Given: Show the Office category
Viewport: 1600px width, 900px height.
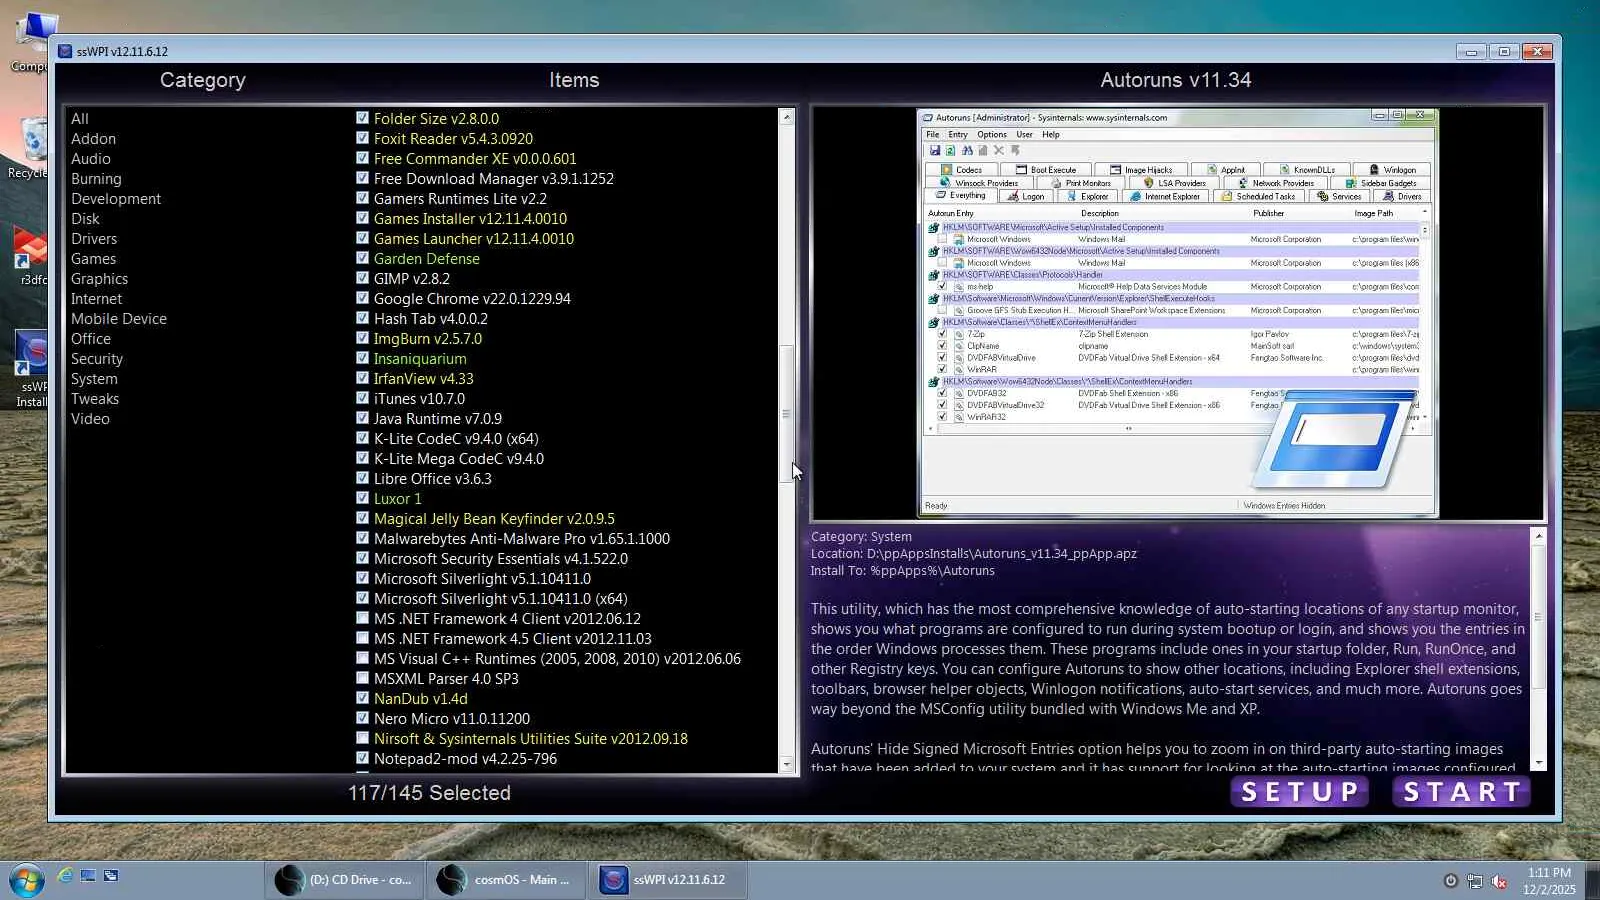Looking at the screenshot, I should [x=91, y=338].
